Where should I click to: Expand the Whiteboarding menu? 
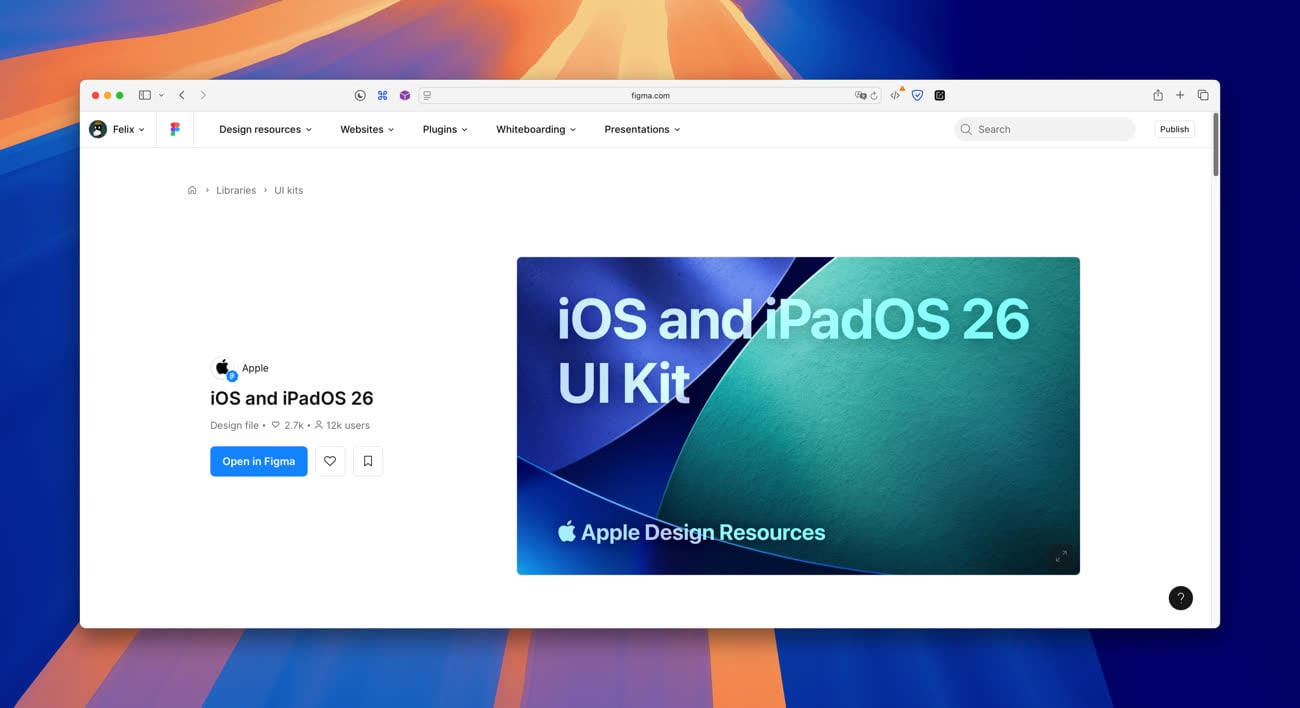pyautogui.click(x=536, y=129)
